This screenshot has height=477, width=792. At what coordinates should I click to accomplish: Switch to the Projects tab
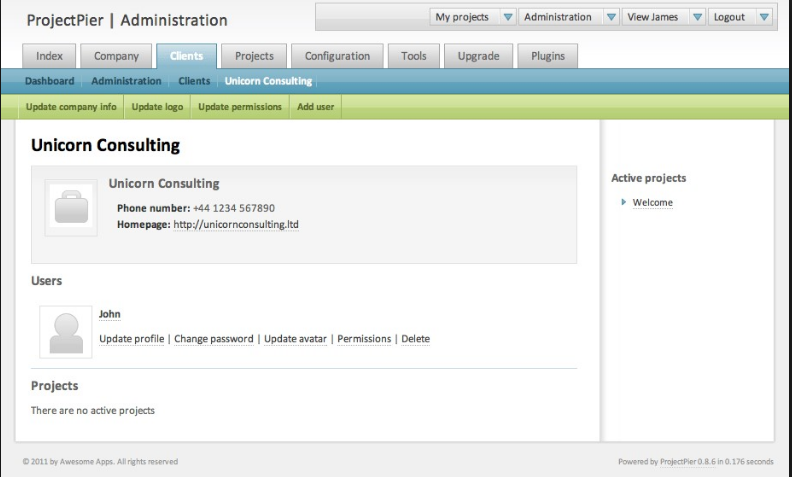(254, 56)
